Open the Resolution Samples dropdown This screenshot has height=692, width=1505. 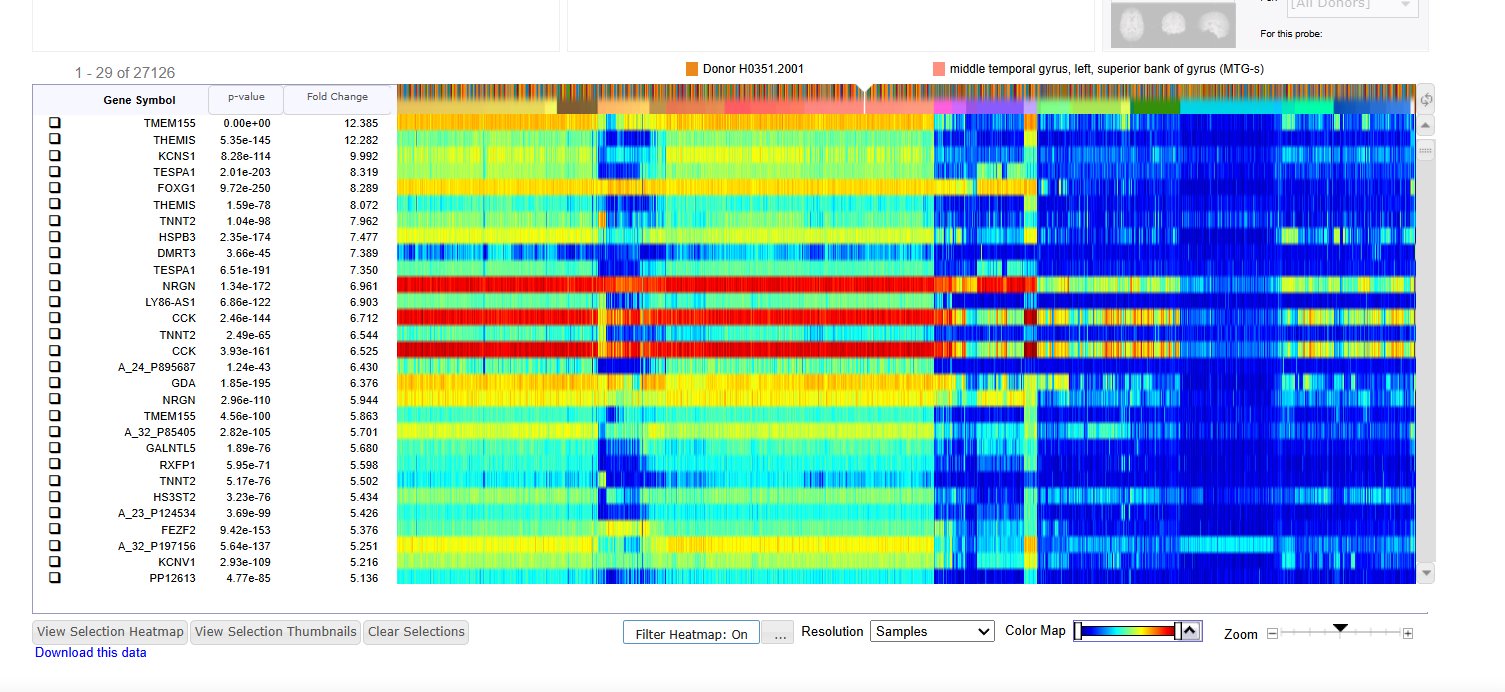coord(932,632)
